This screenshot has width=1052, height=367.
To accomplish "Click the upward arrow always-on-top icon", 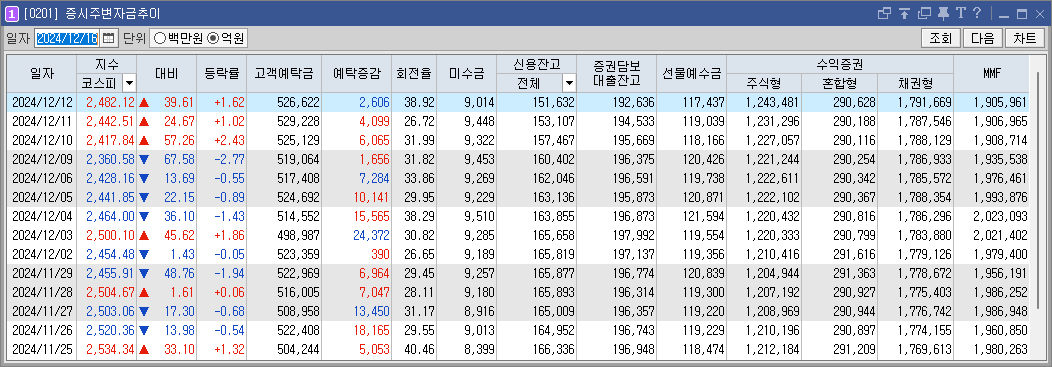I will click(x=904, y=13).
